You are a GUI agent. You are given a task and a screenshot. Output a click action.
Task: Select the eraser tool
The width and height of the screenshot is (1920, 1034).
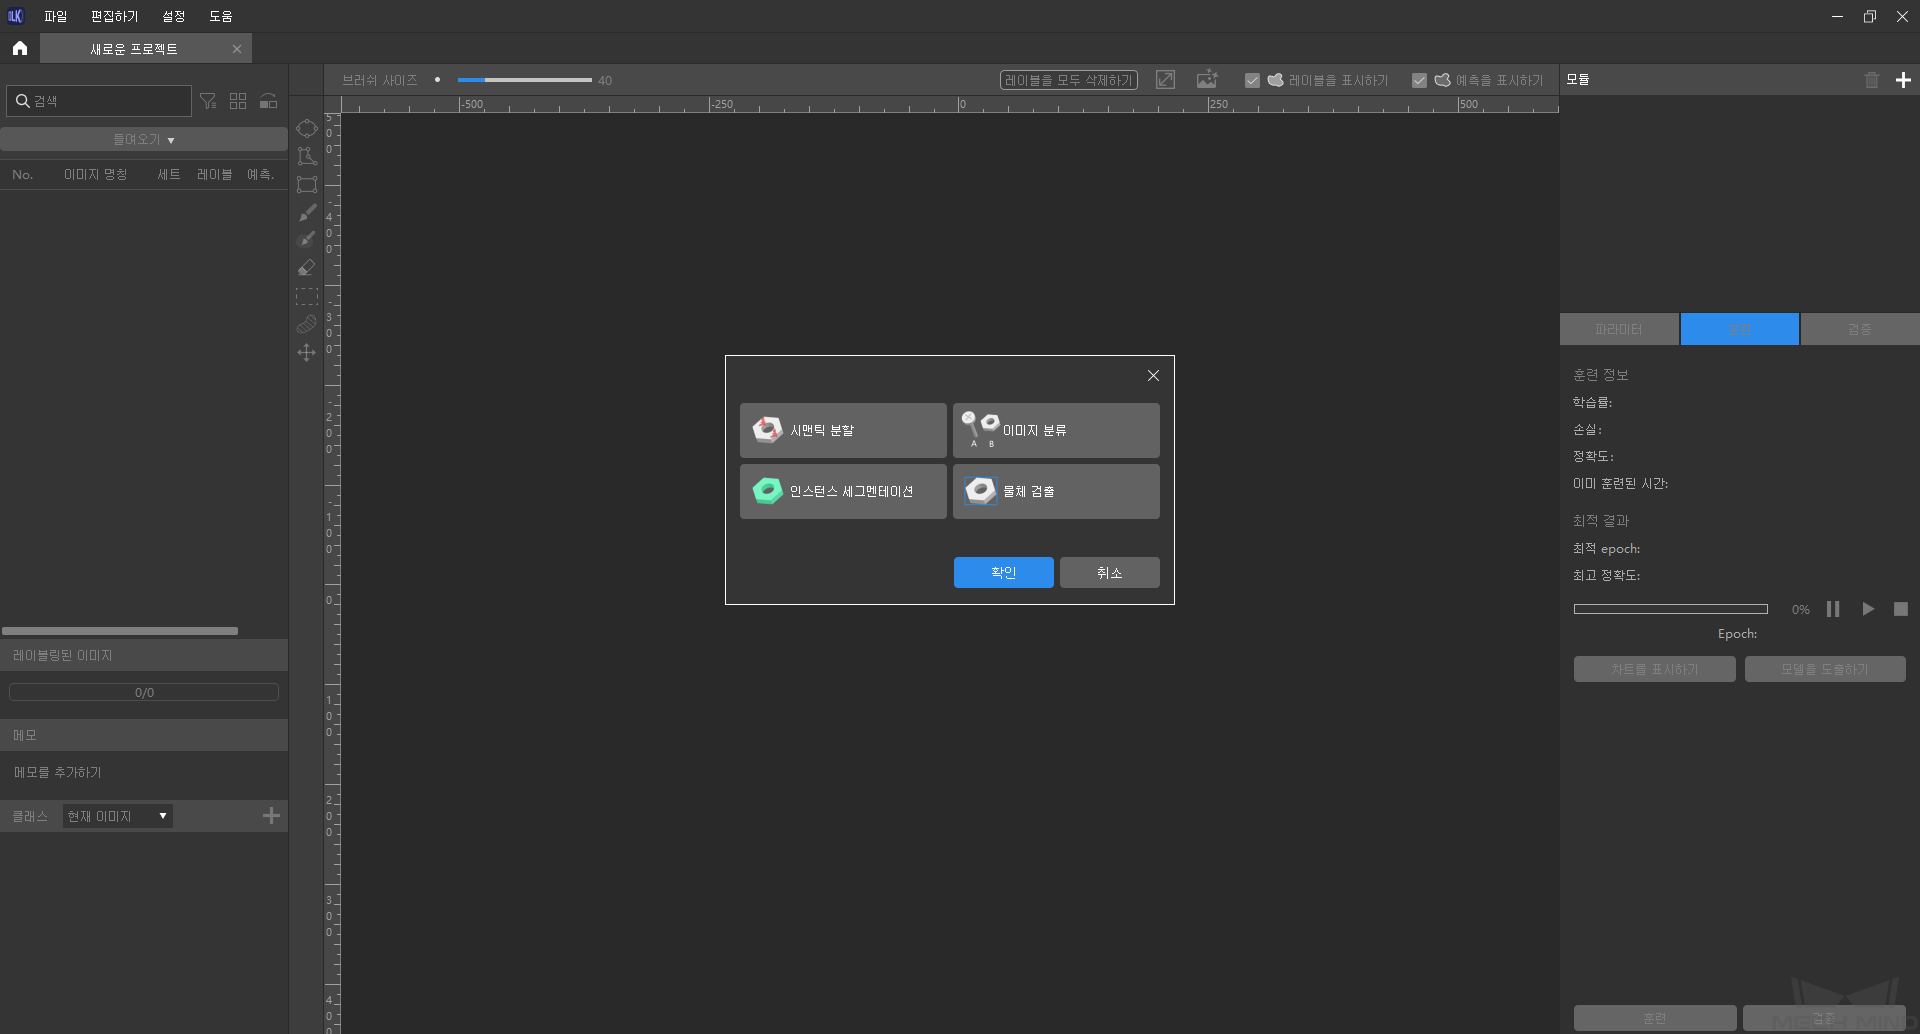(307, 268)
